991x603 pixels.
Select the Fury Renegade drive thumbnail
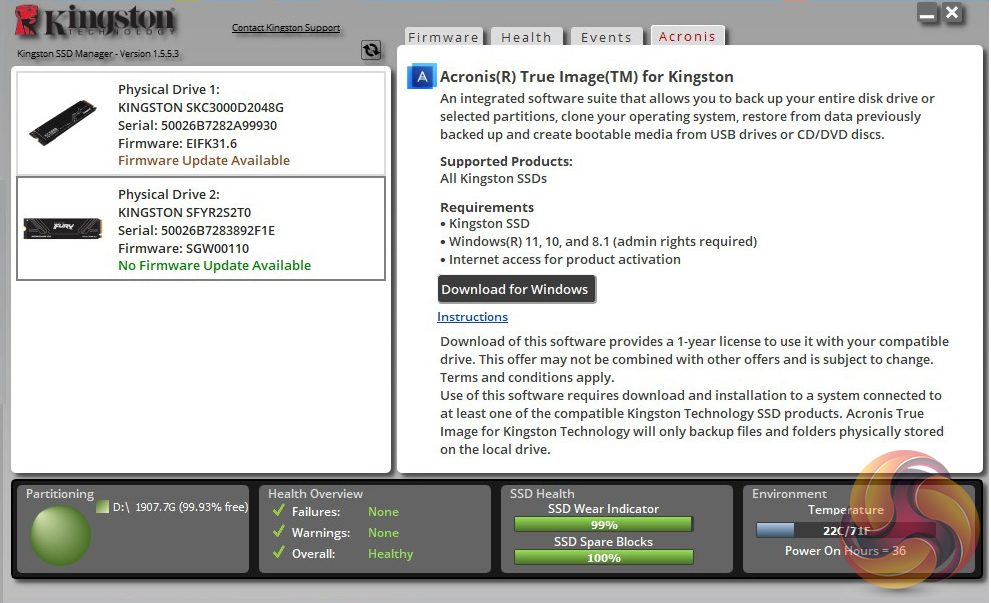(x=63, y=228)
